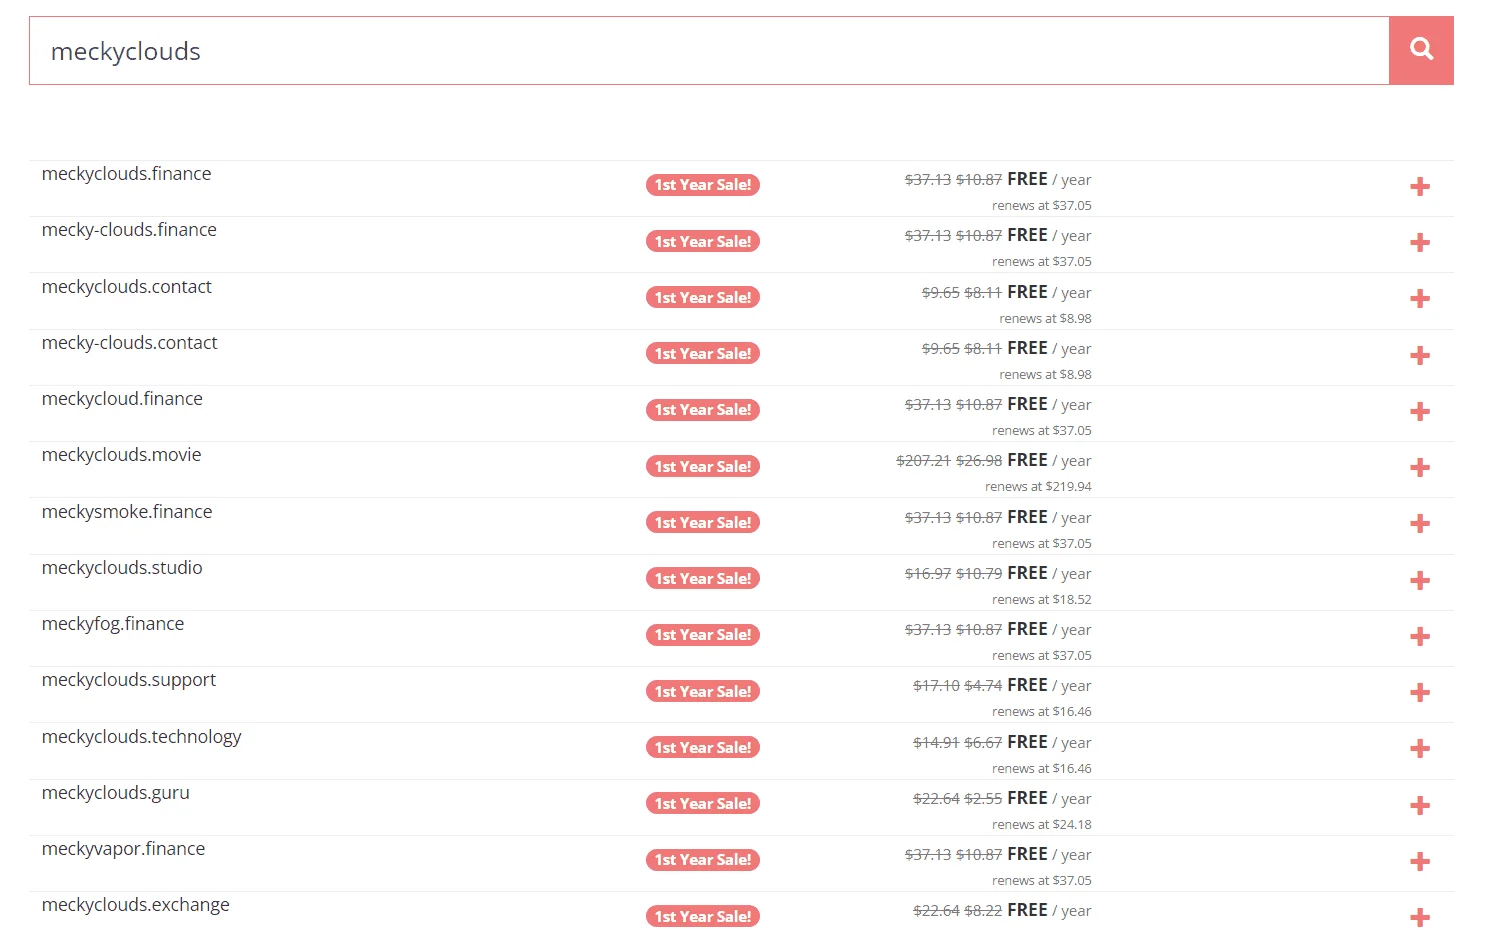
Task: Click the 'renews at $24.18' text
Action: click(x=1042, y=825)
